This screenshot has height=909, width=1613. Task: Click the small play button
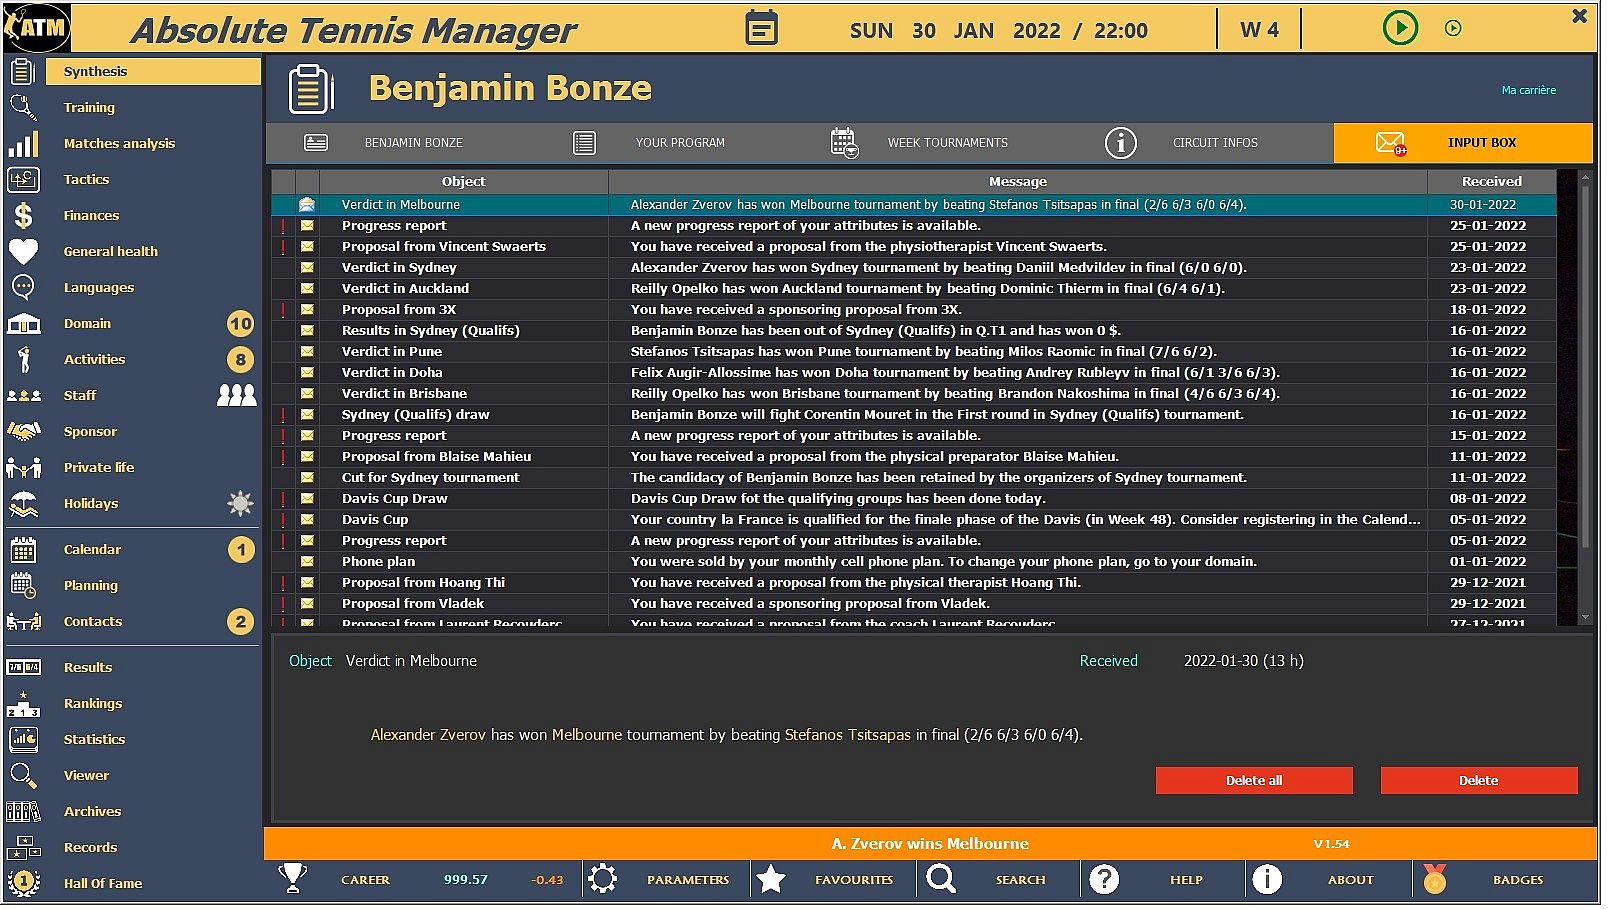coord(1453,29)
